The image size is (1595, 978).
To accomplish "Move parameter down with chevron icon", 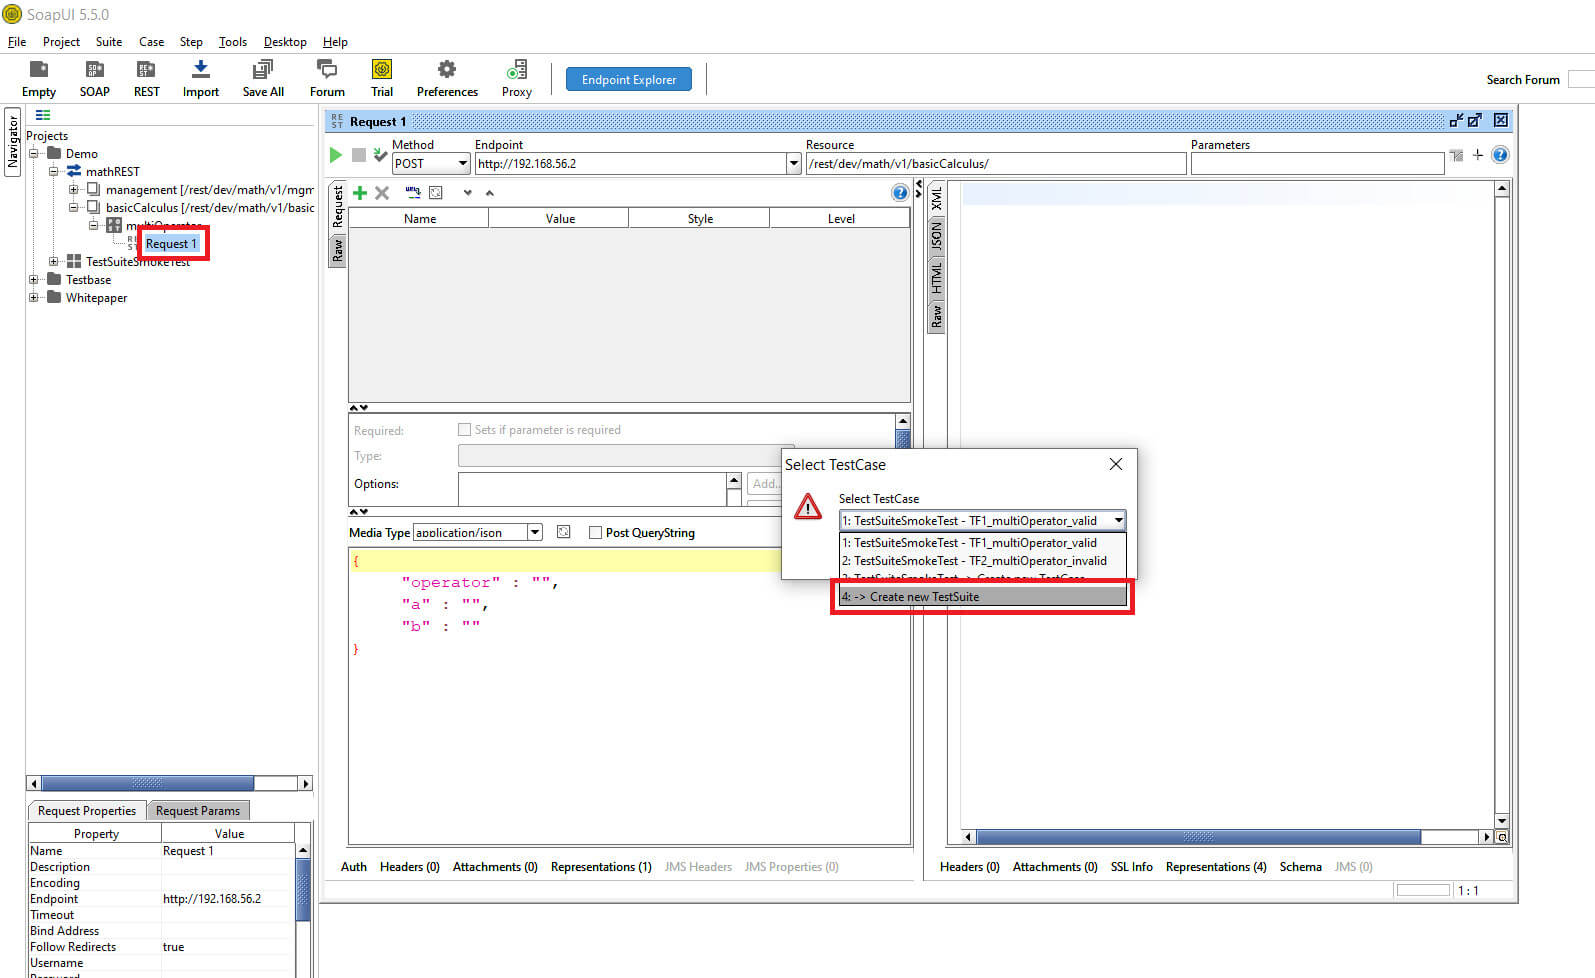I will click(x=467, y=193).
